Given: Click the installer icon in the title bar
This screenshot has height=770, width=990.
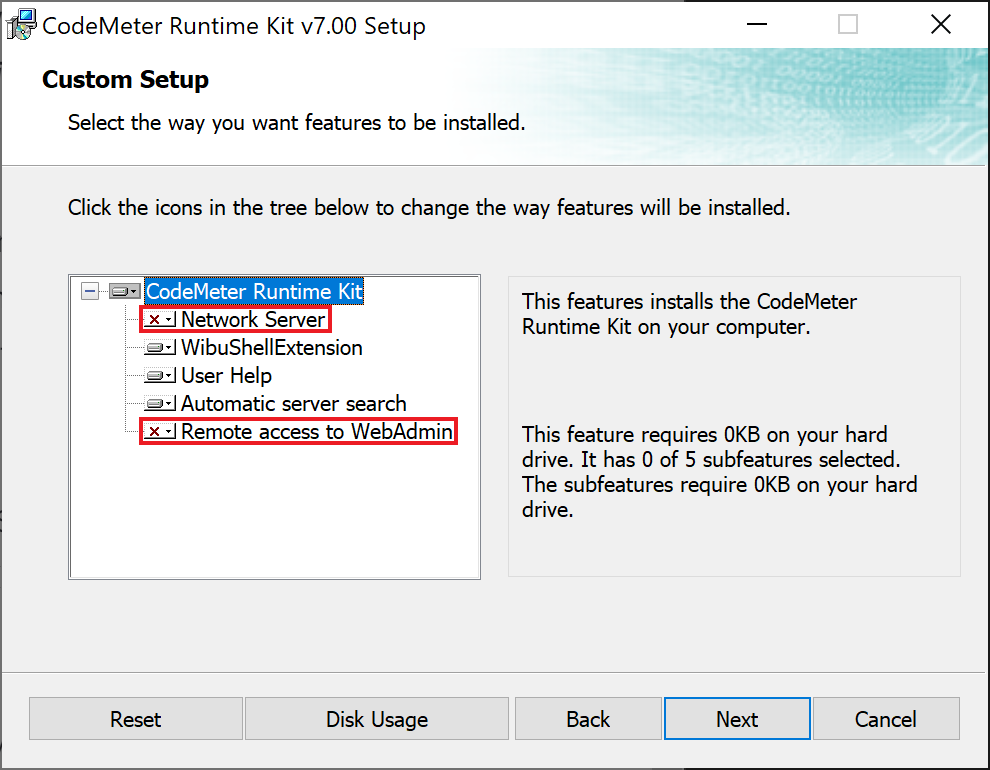Looking at the screenshot, I should (21, 25).
